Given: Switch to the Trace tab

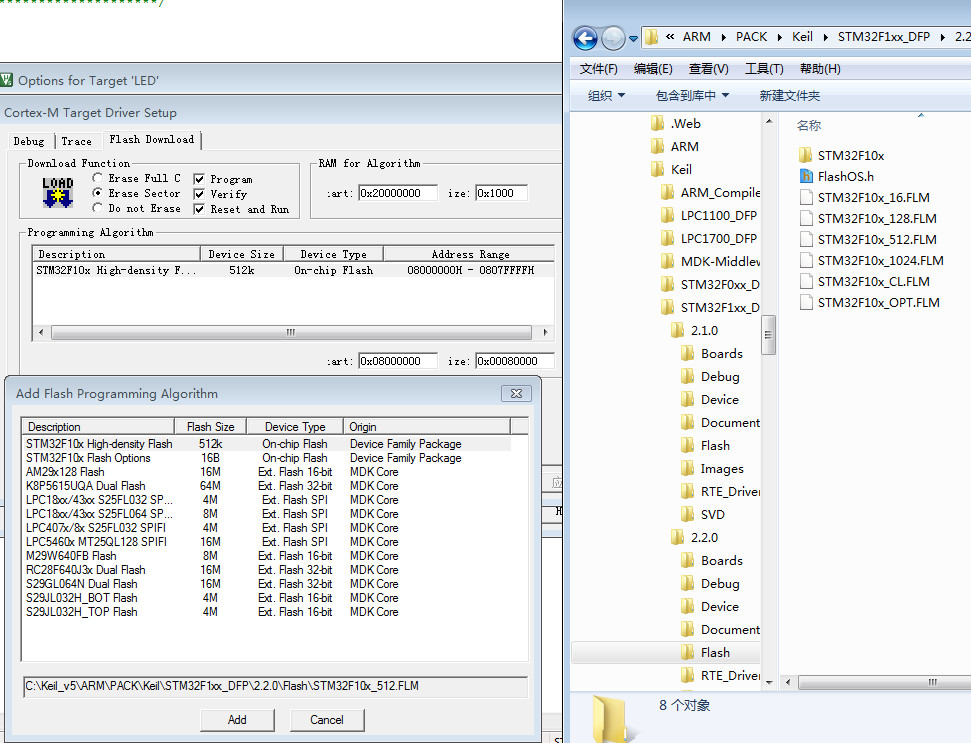Looking at the screenshot, I should pyautogui.click(x=76, y=141).
